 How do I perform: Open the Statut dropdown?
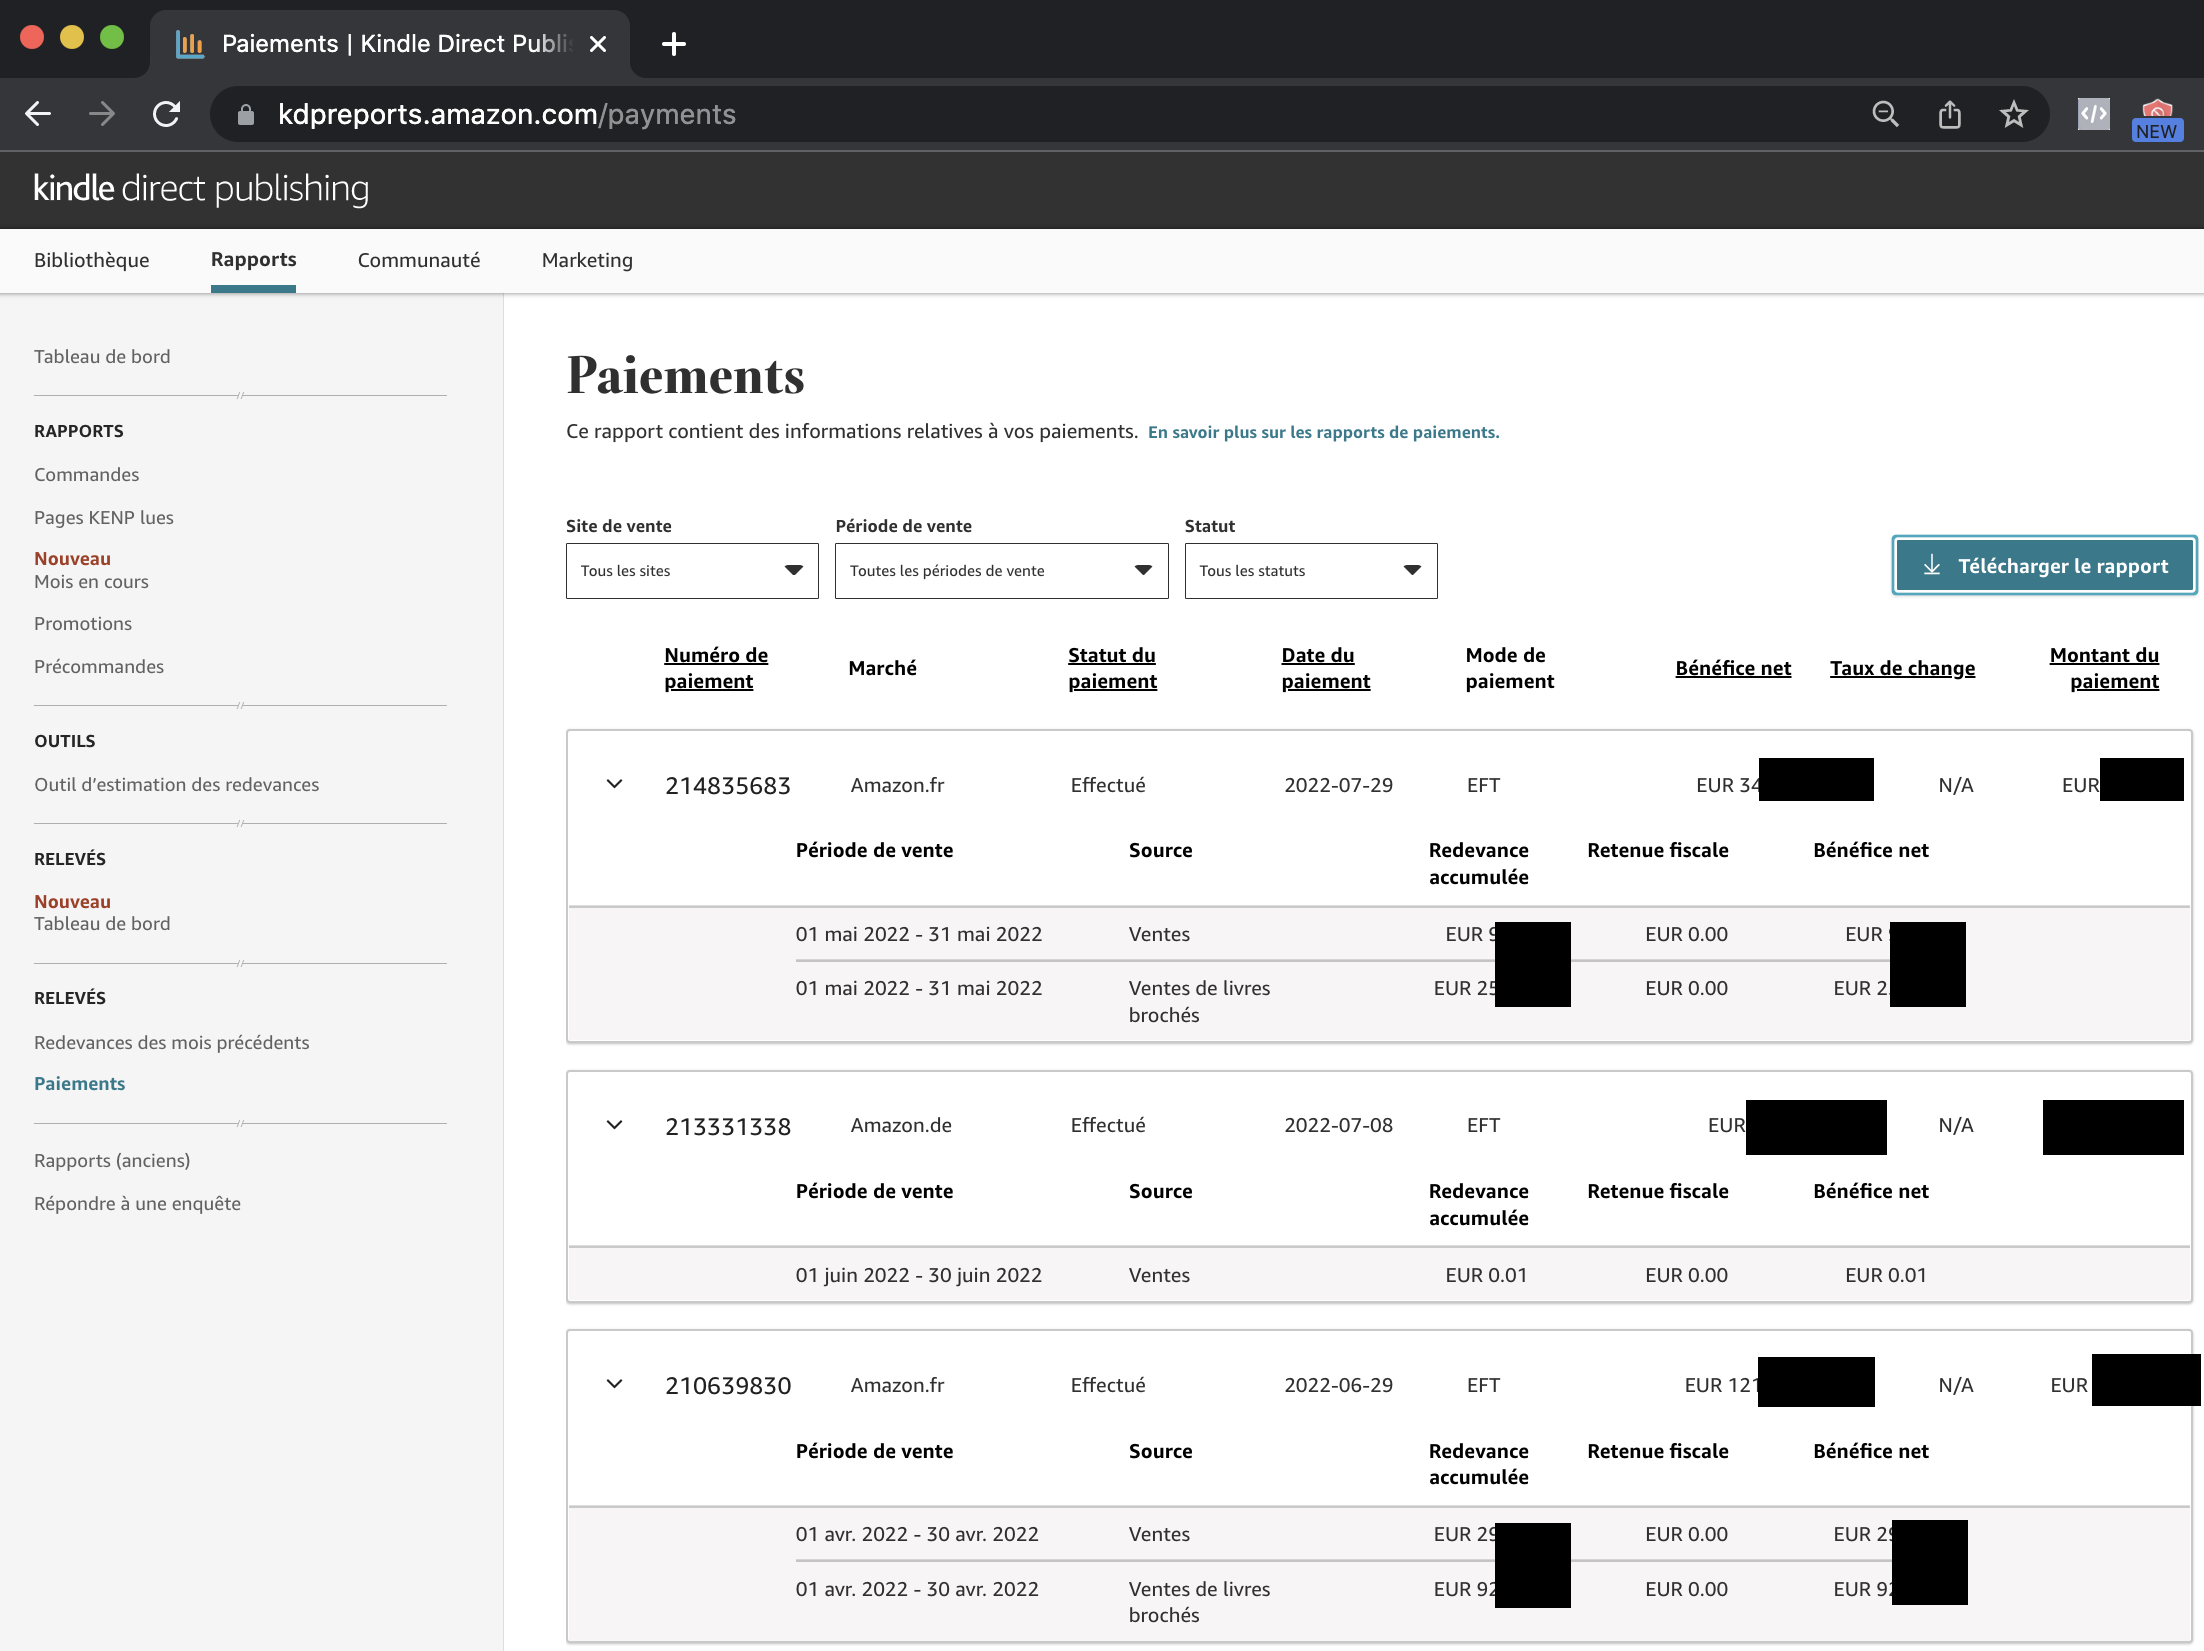tap(1311, 571)
